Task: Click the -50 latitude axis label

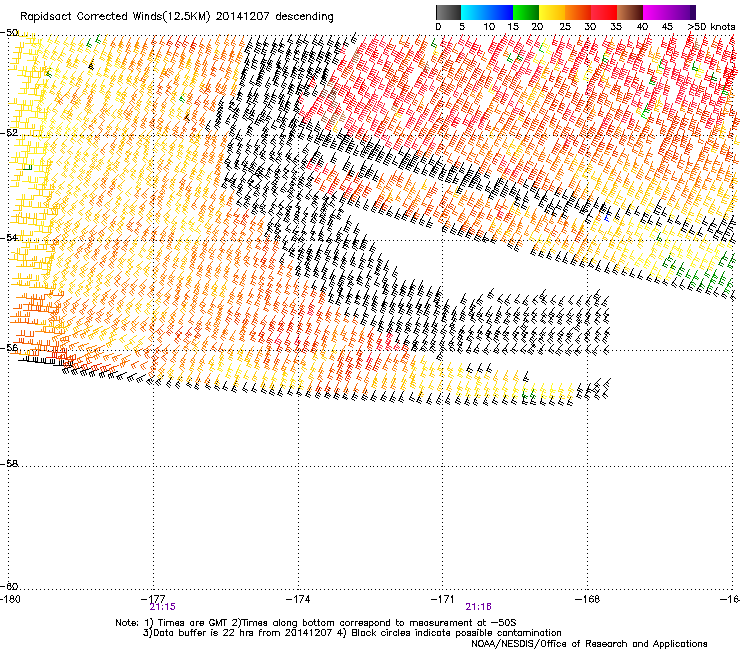Action: tap(9, 33)
